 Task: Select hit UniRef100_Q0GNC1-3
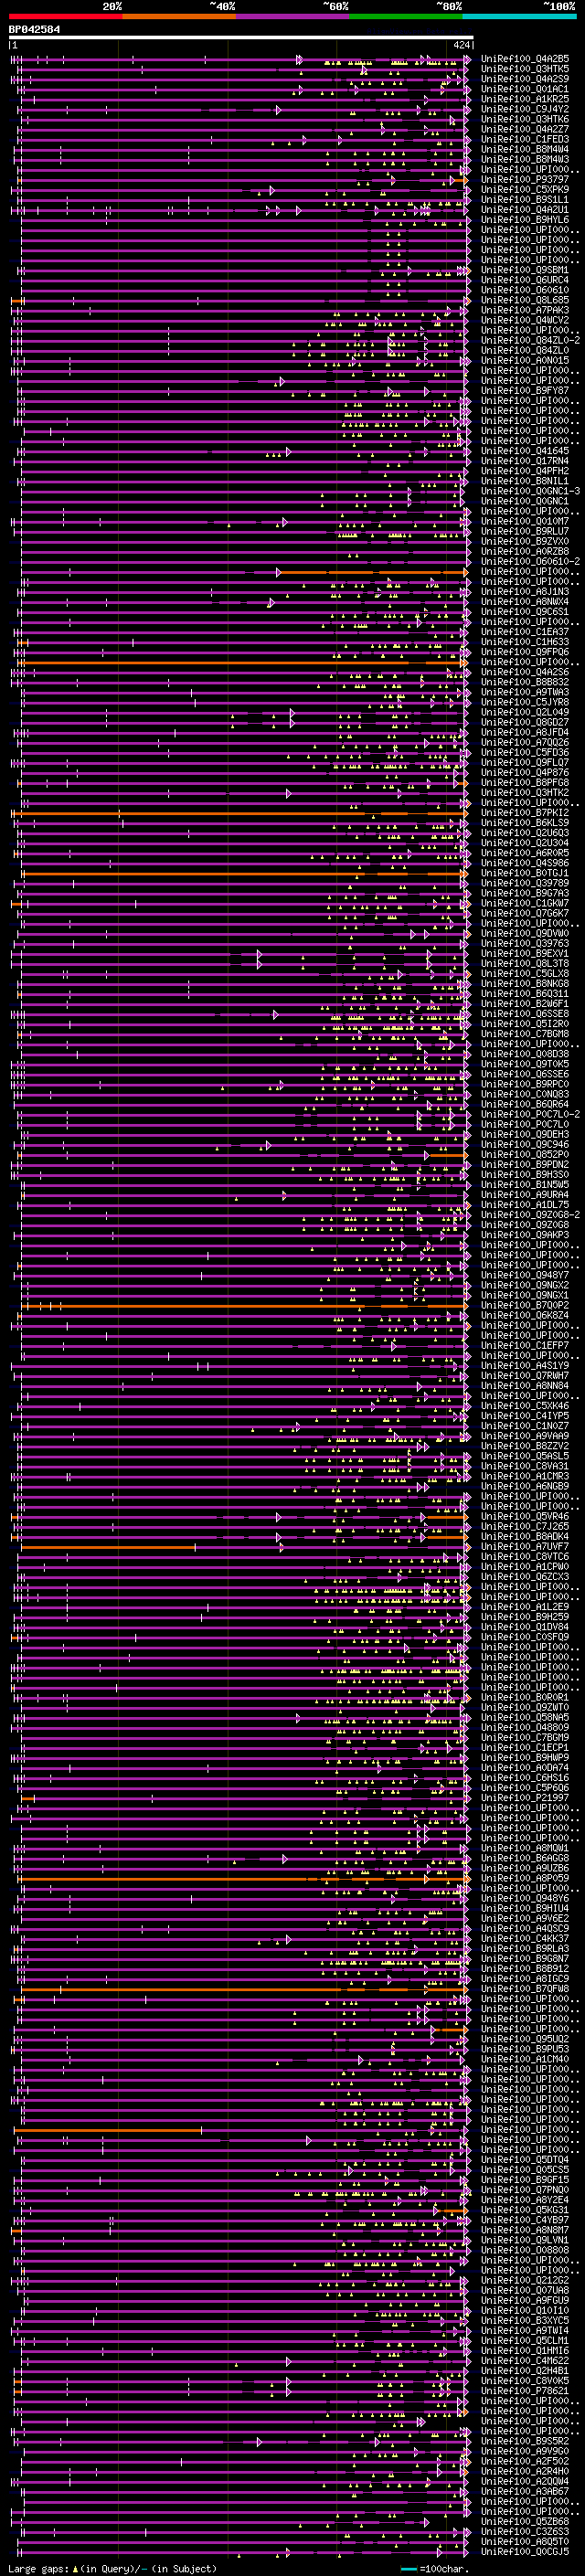click(x=530, y=491)
